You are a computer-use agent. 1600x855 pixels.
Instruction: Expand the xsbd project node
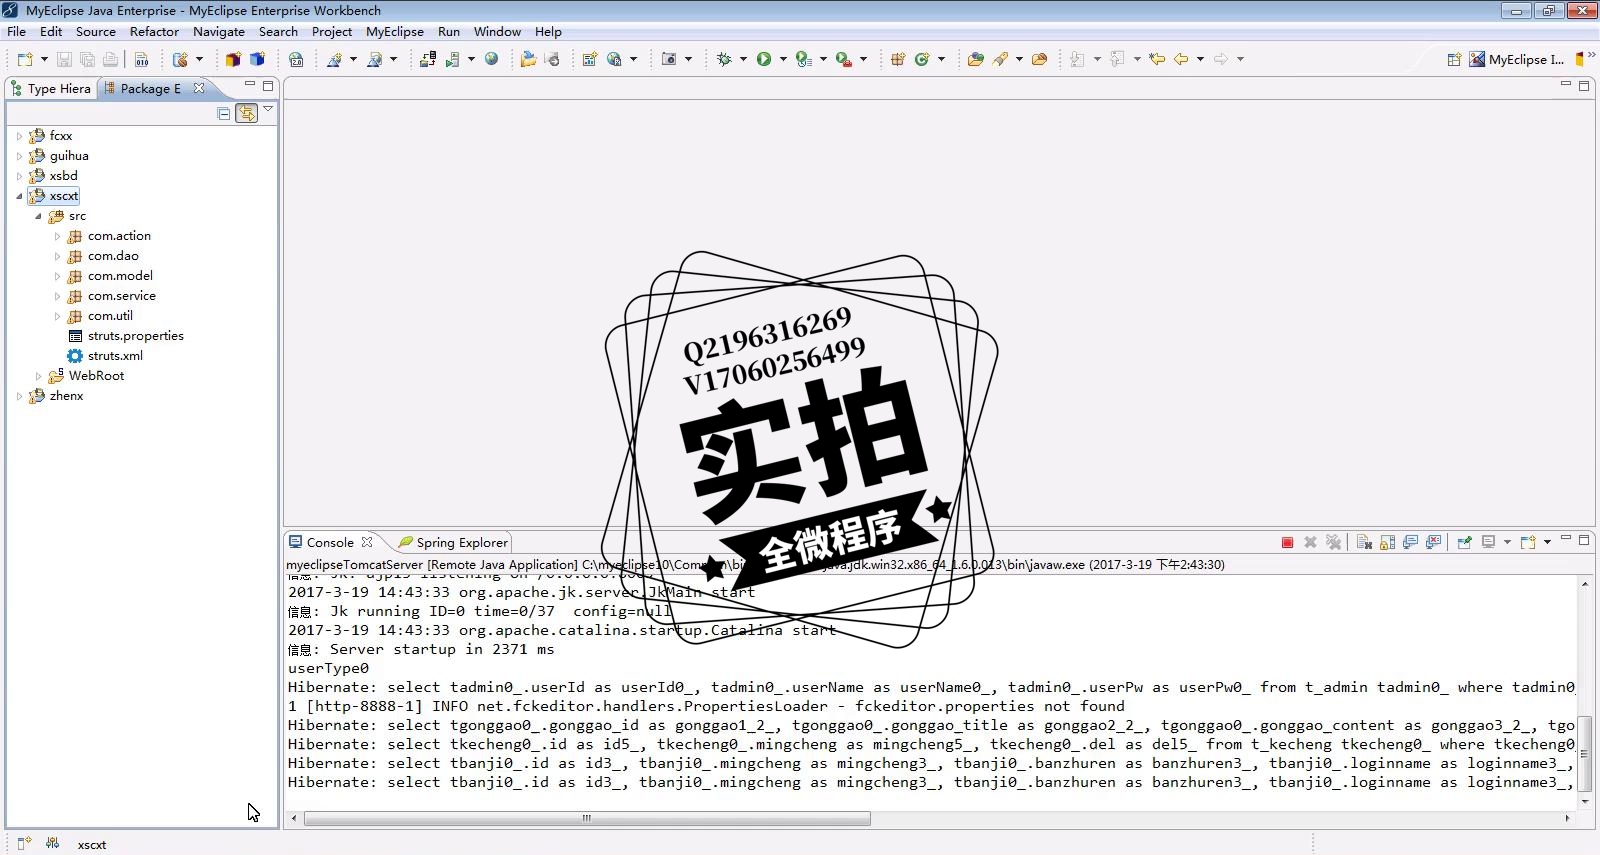point(19,176)
